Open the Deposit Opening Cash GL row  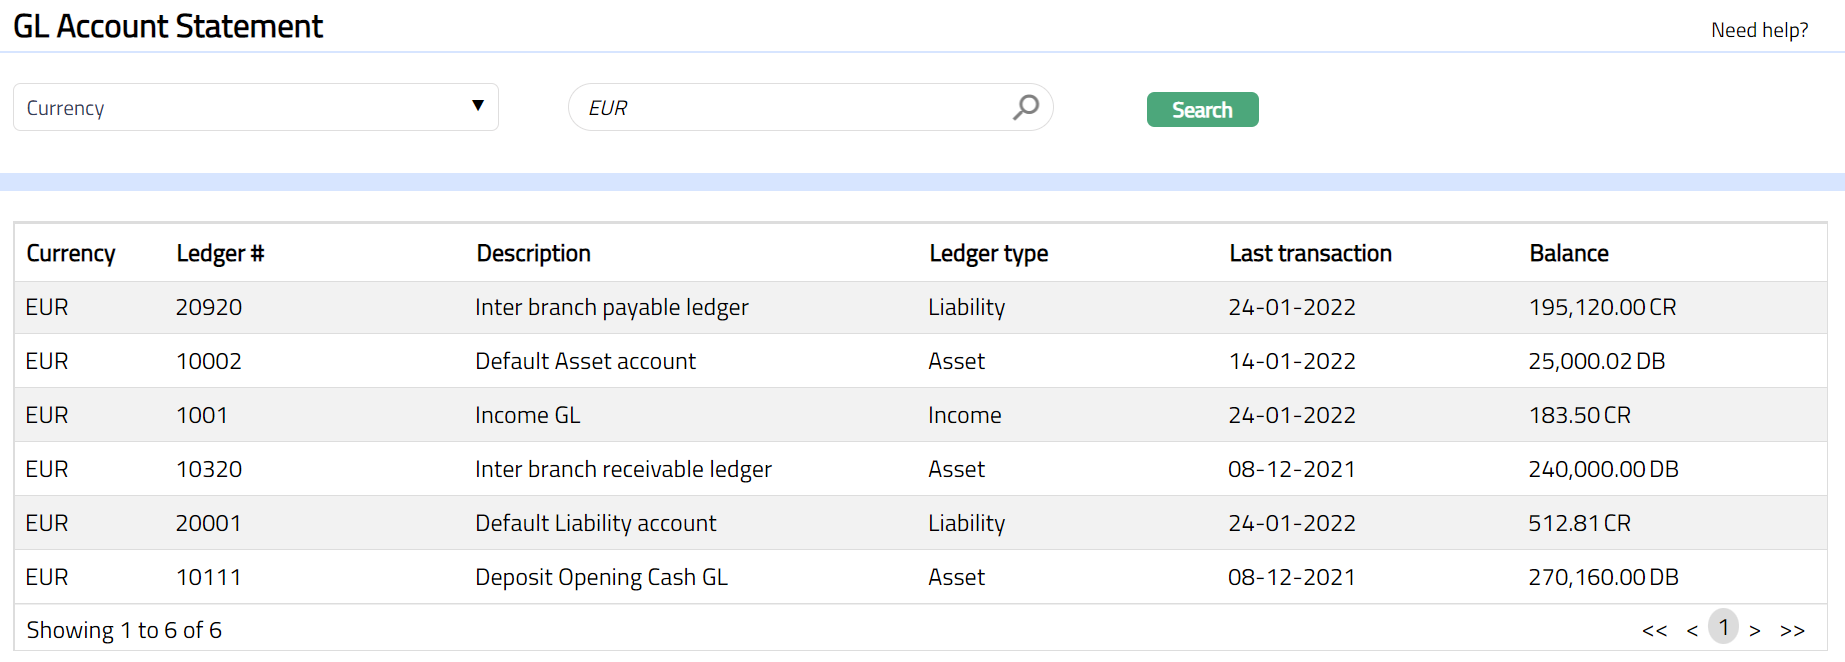click(601, 578)
